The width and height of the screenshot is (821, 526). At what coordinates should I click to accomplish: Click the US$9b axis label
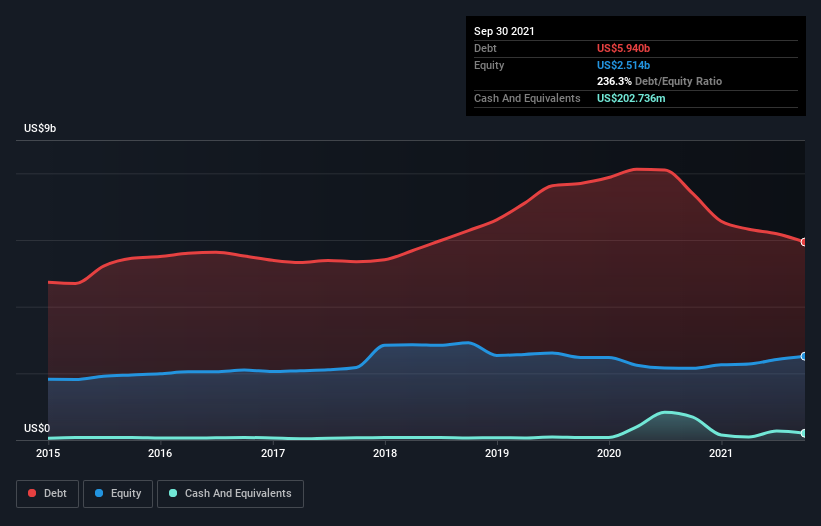(40, 128)
